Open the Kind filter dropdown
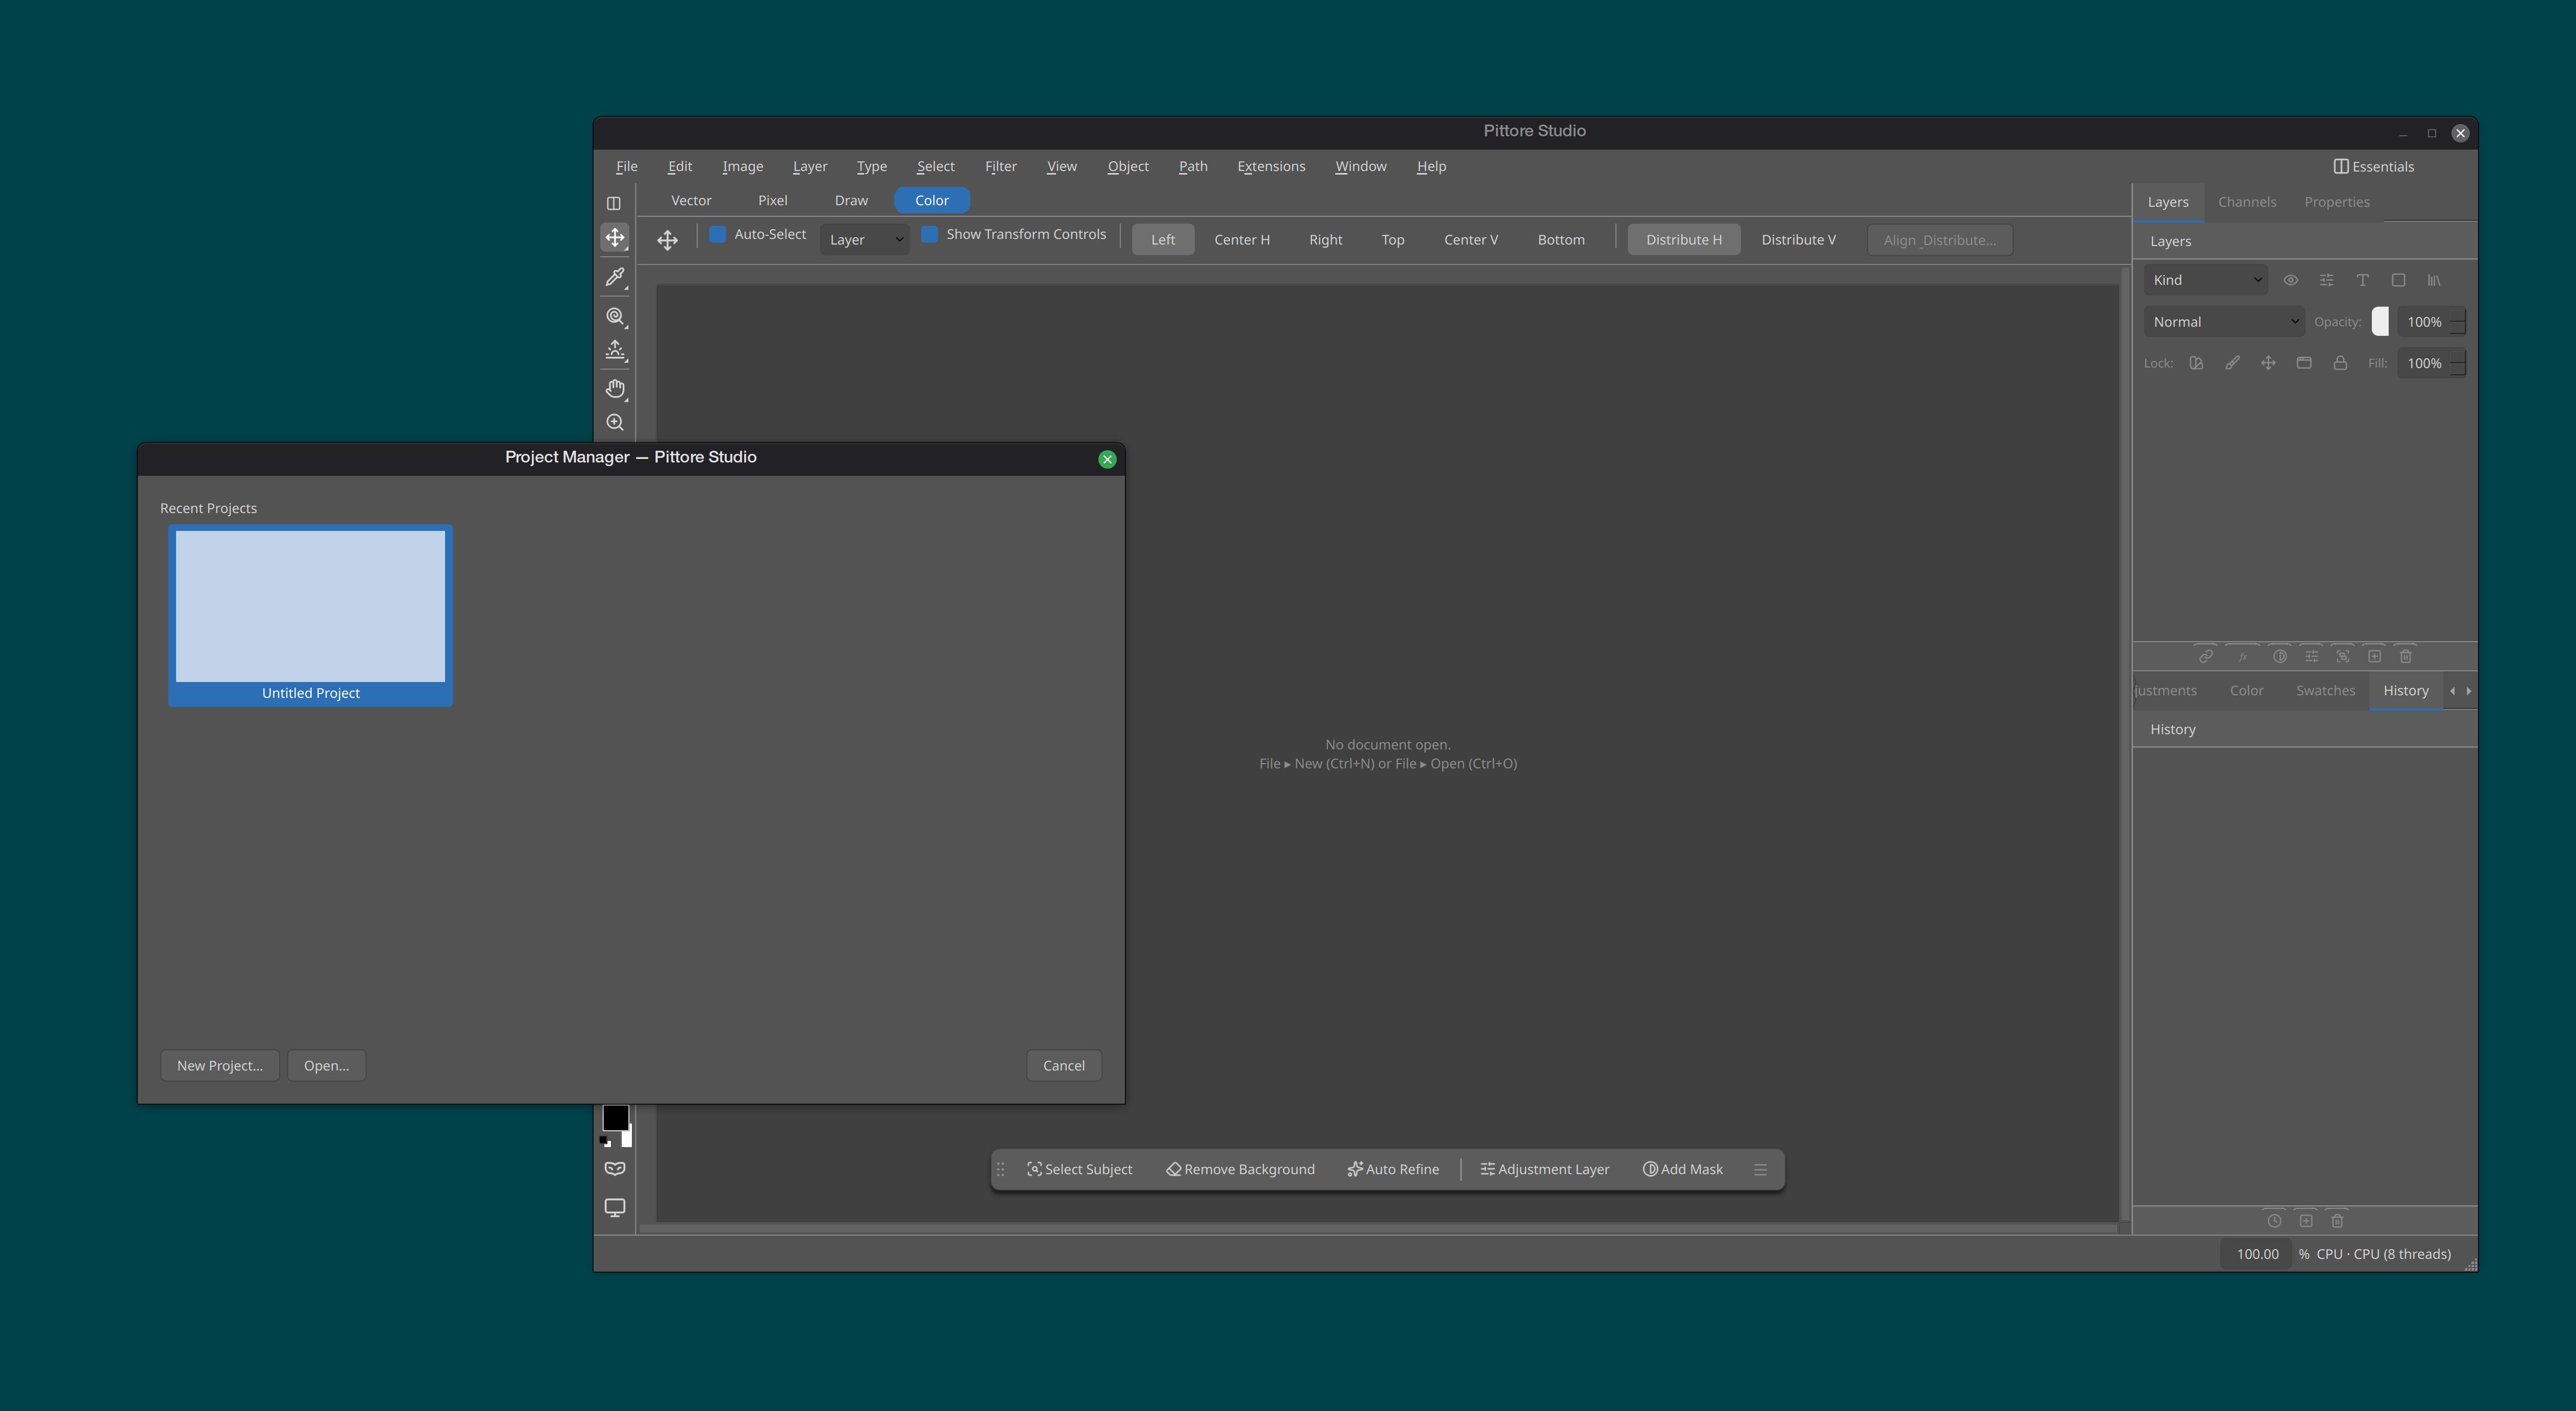Image resolution: width=2576 pixels, height=1411 pixels. tap(2205, 280)
